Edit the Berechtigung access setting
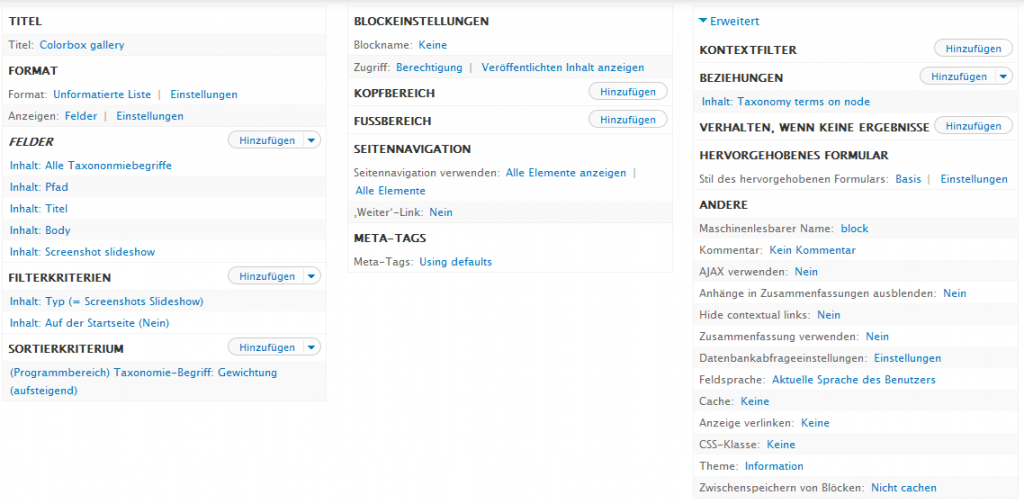Viewport: 1024px width, 504px height. click(x=428, y=68)
